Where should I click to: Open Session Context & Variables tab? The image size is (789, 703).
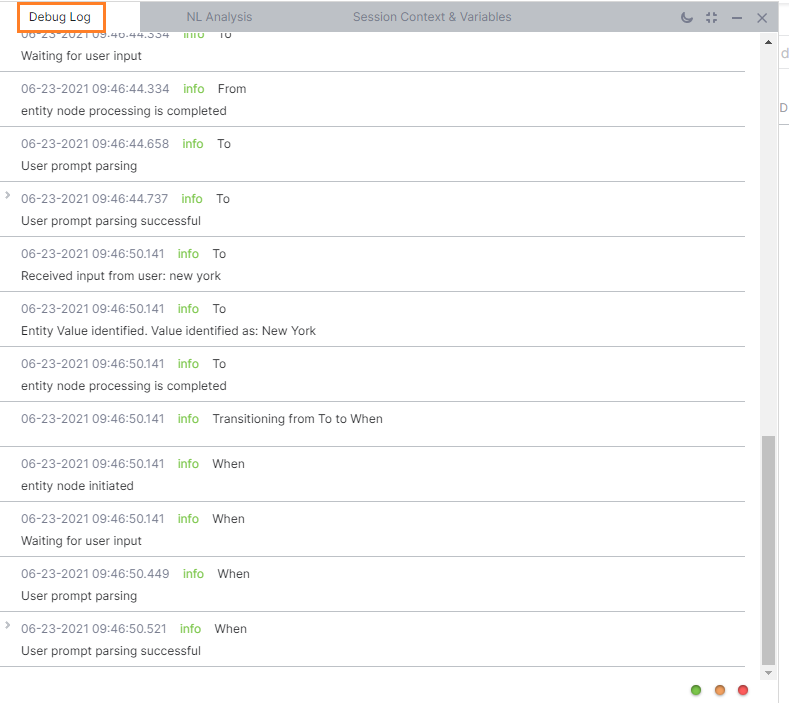pos(432,17)
